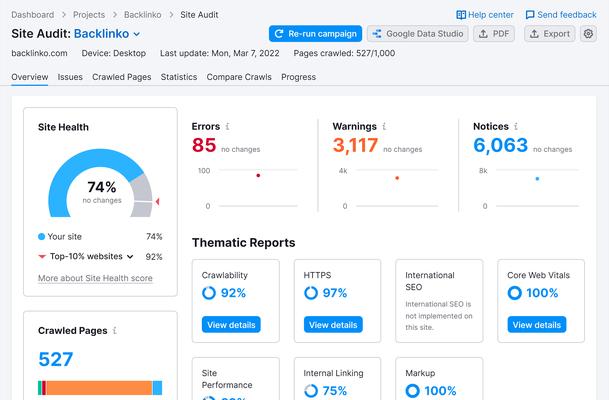Image resolution: width=609 pixels, height=400 pixels.
Task: Switch to the Overview tab
Action: click(x=30, y=77)
